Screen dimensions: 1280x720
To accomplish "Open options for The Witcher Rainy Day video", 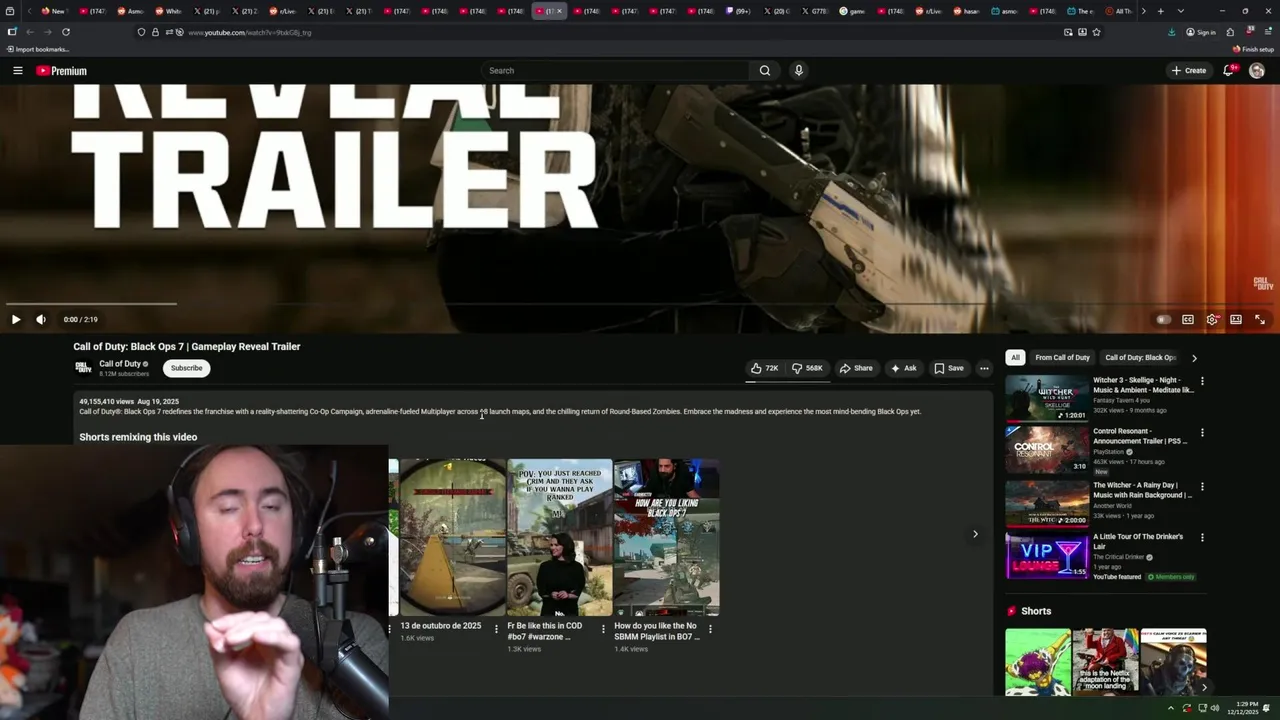I will [x=1202, y=486].
